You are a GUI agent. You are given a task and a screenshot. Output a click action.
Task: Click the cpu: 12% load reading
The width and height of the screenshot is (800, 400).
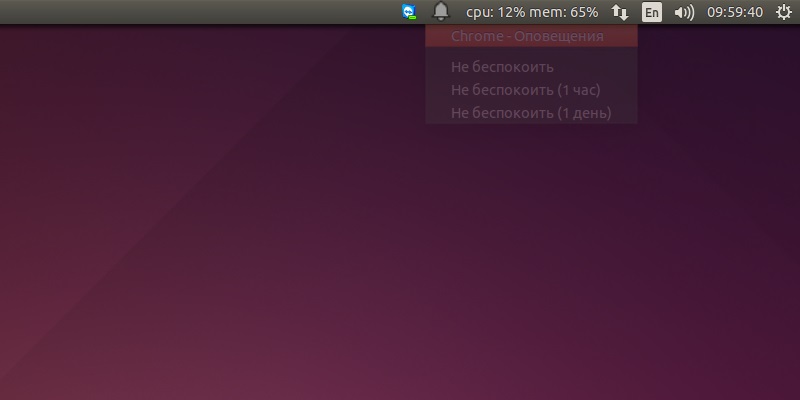498,12
